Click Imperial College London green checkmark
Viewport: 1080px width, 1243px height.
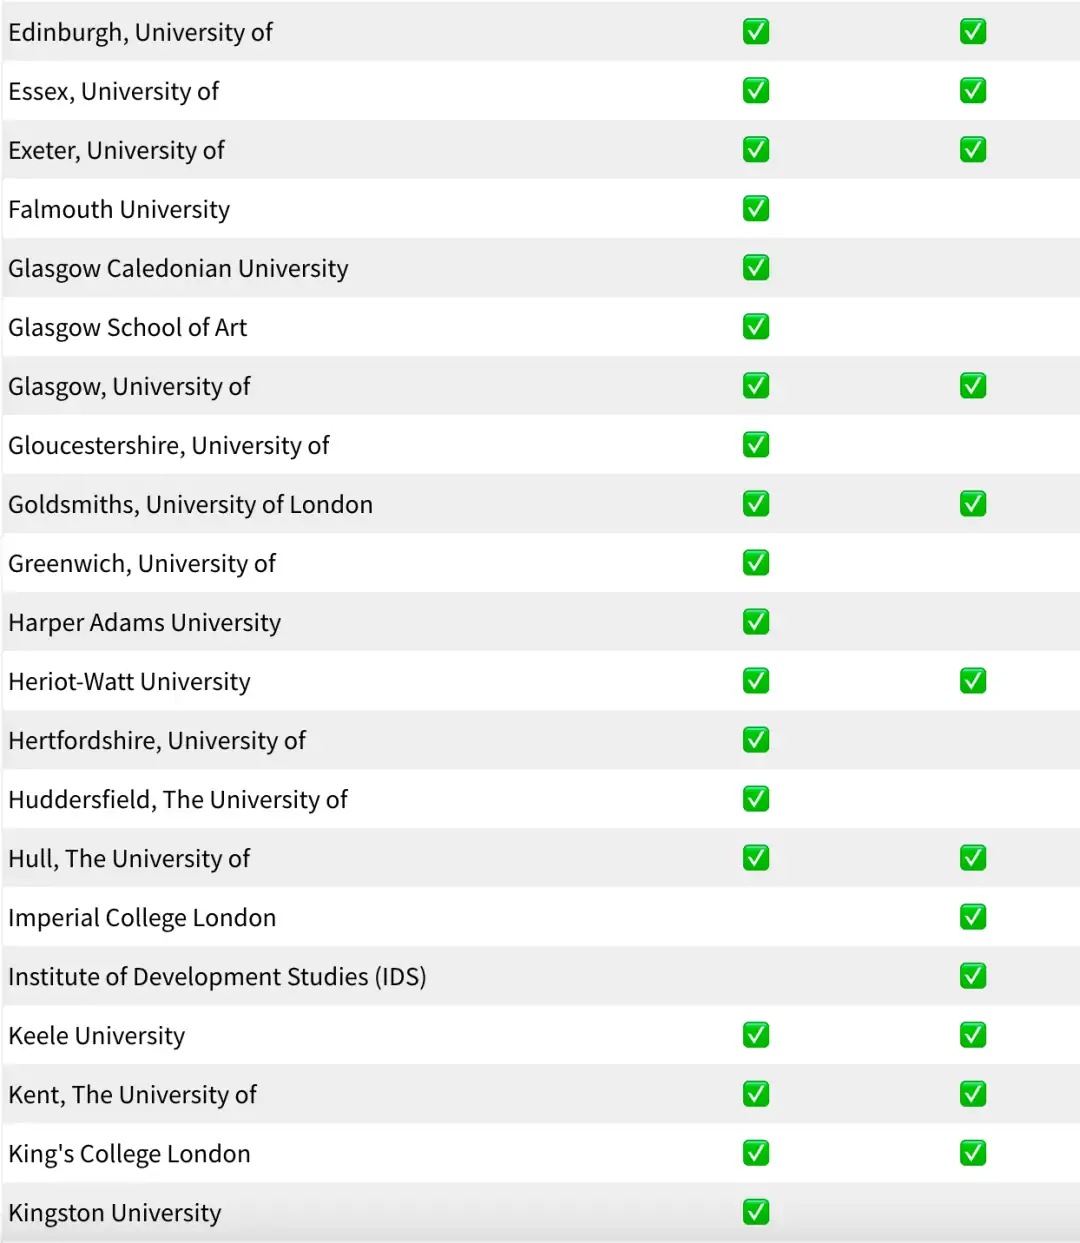tap(973, 917)
